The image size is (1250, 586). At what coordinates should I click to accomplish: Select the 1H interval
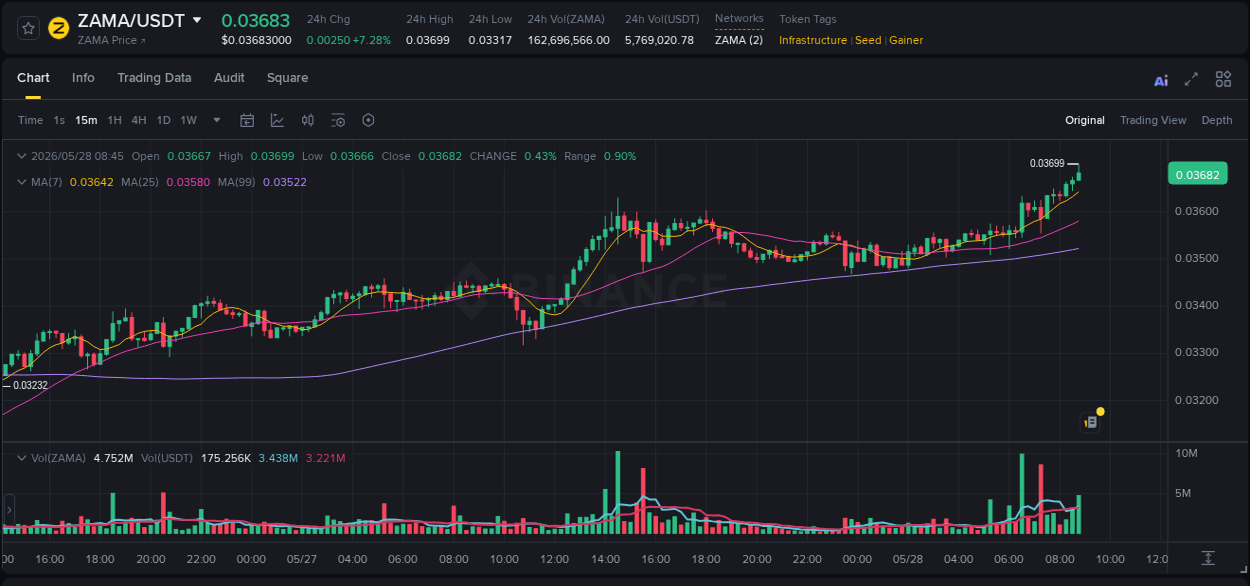pos(114,120)
